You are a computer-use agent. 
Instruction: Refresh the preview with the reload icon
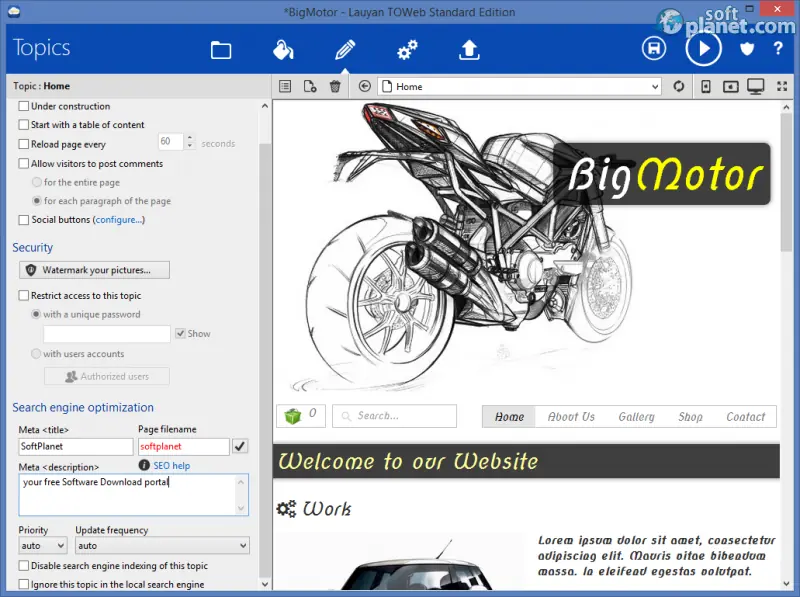679,86
